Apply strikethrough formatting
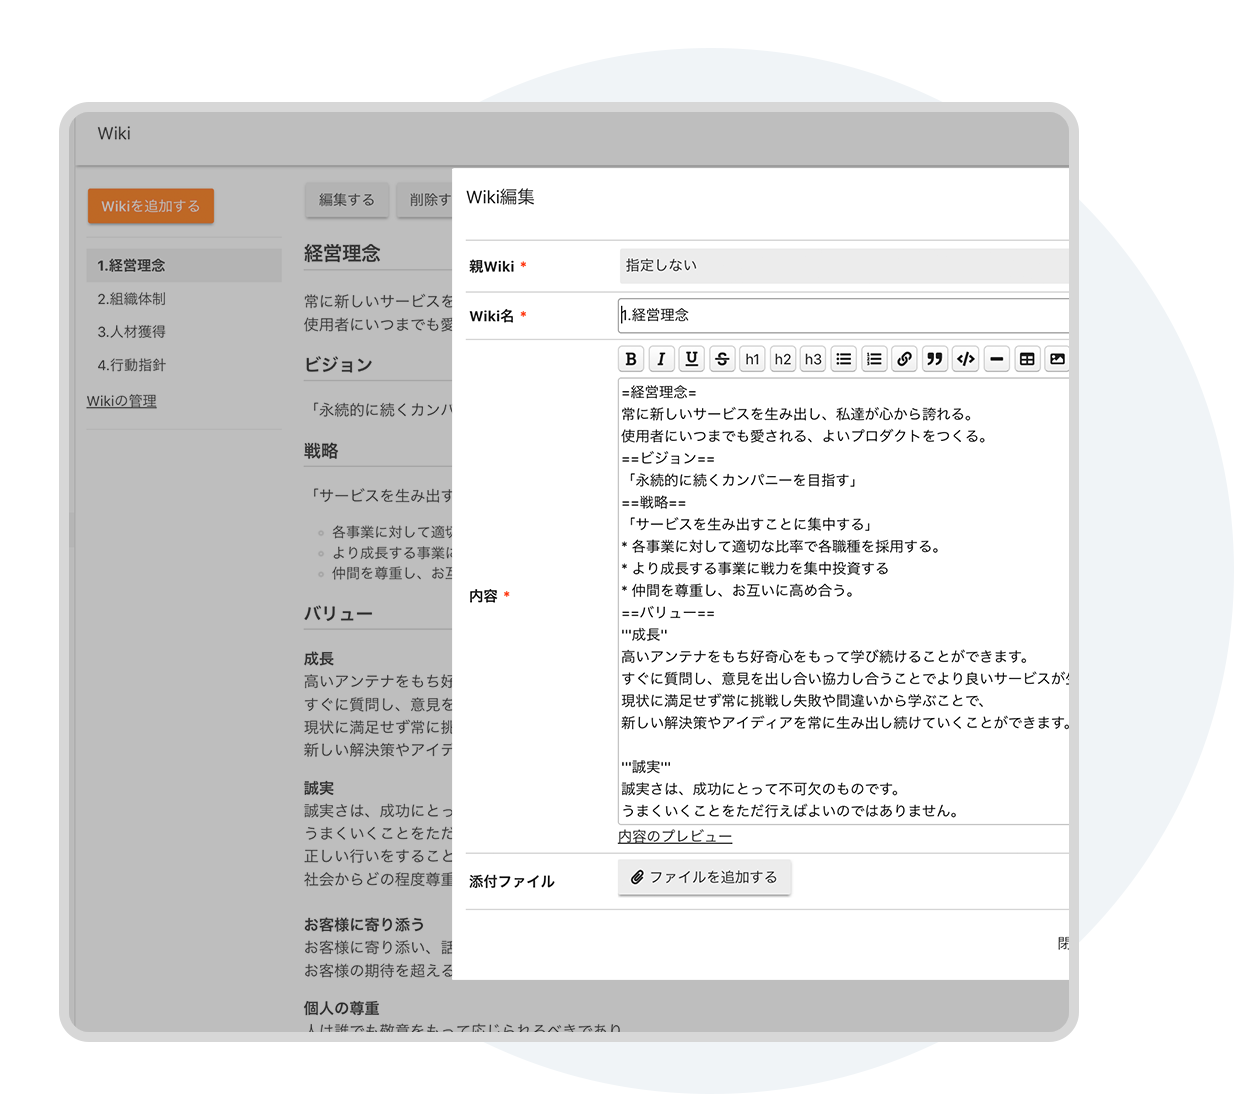This screenshot has width=1240, height=1100. (722, 358)
